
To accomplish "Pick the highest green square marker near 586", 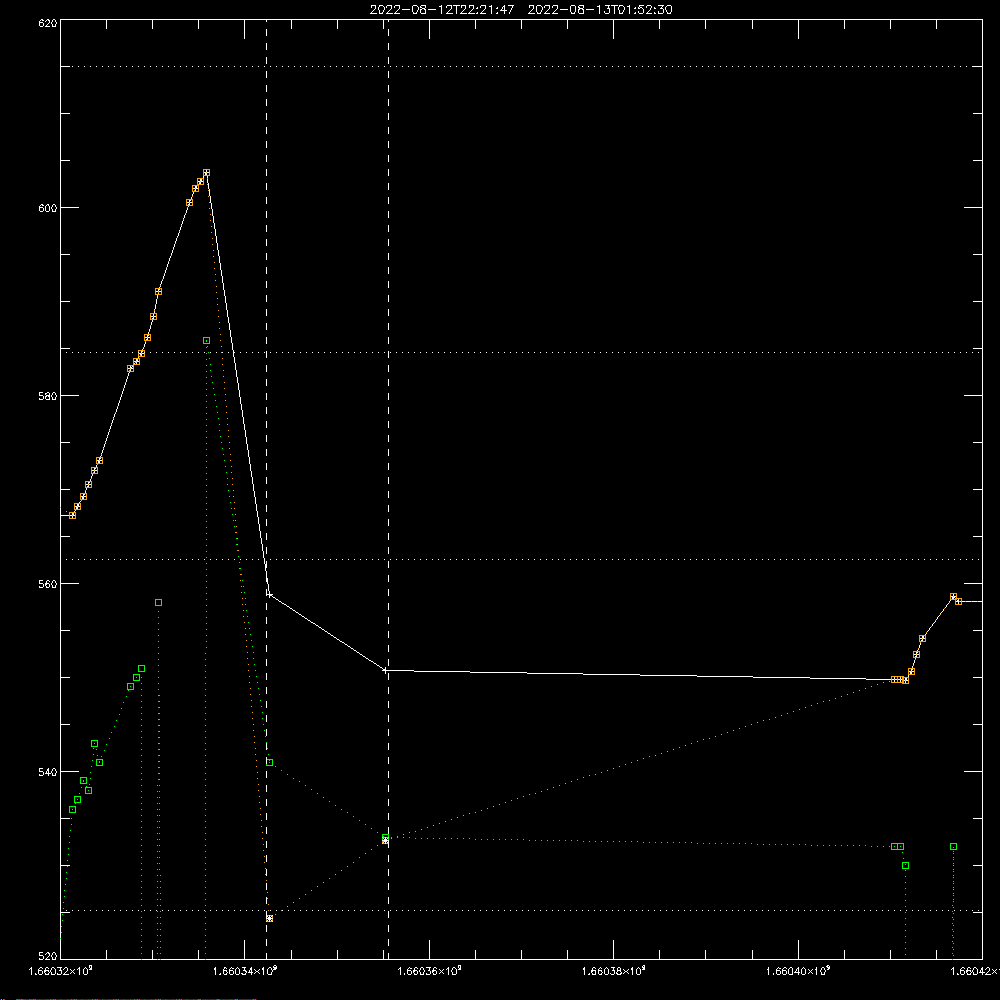I will click(206, 341).
